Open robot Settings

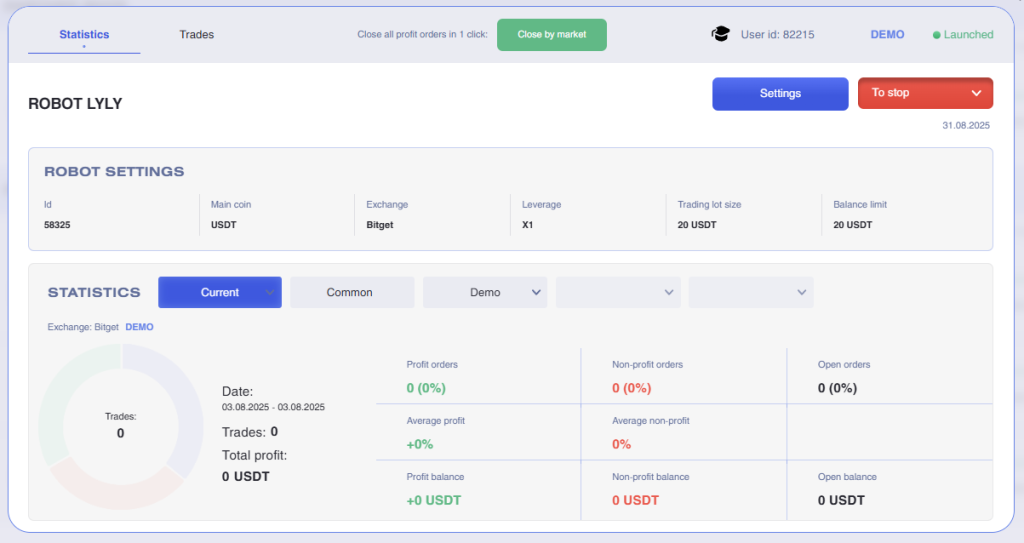pos(780,93)
